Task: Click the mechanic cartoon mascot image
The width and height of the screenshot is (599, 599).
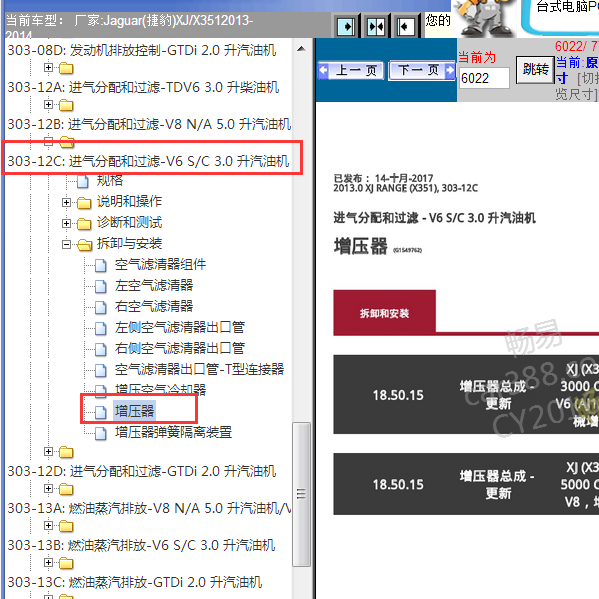Action: point(484,18)
